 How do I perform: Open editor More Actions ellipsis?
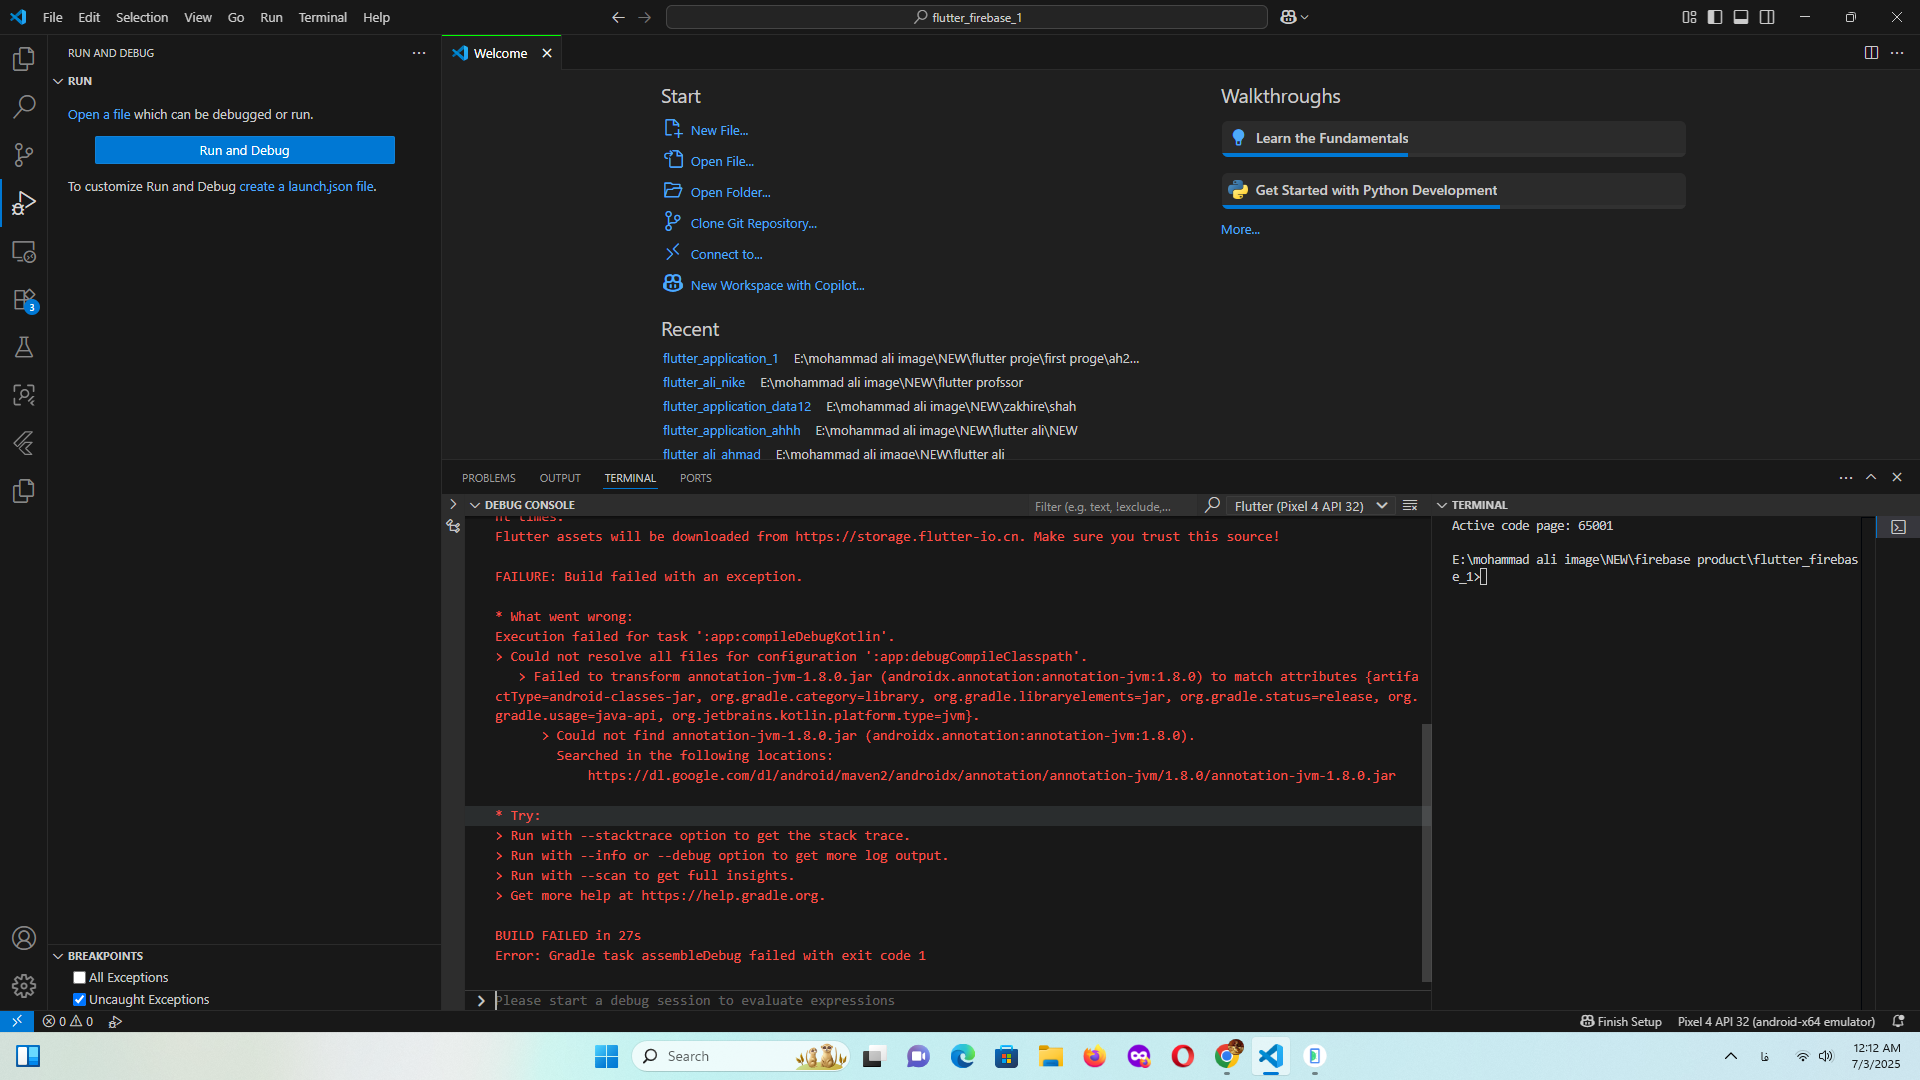1897,53
